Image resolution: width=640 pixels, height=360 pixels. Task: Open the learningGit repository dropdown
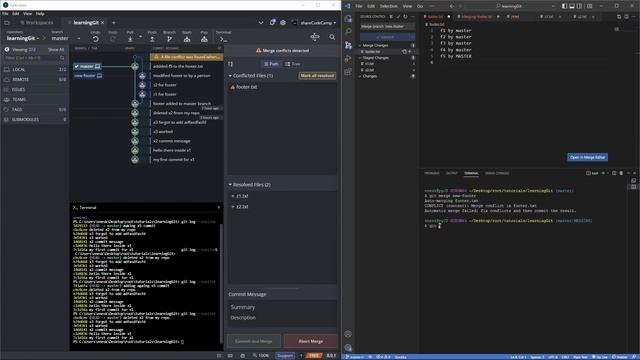[23, 38]
